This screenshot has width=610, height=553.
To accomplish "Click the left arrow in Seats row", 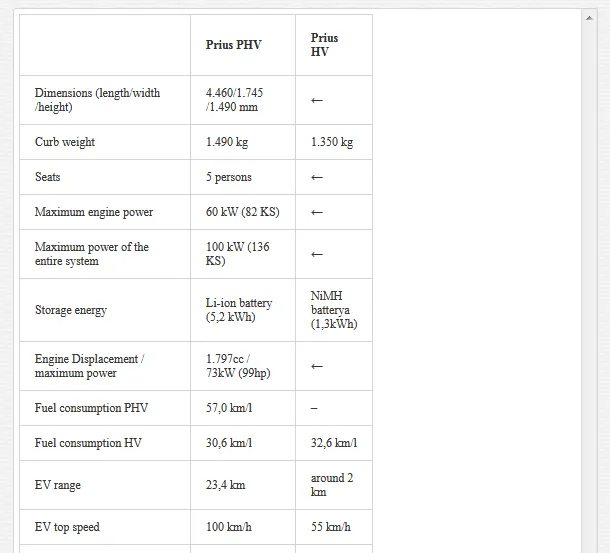I will (317, 177).
